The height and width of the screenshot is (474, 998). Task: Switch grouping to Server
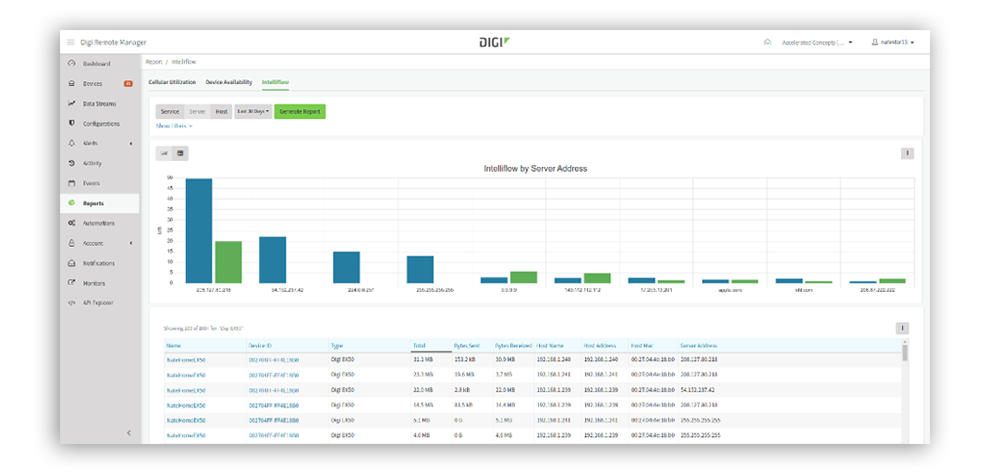coord(197,112)
